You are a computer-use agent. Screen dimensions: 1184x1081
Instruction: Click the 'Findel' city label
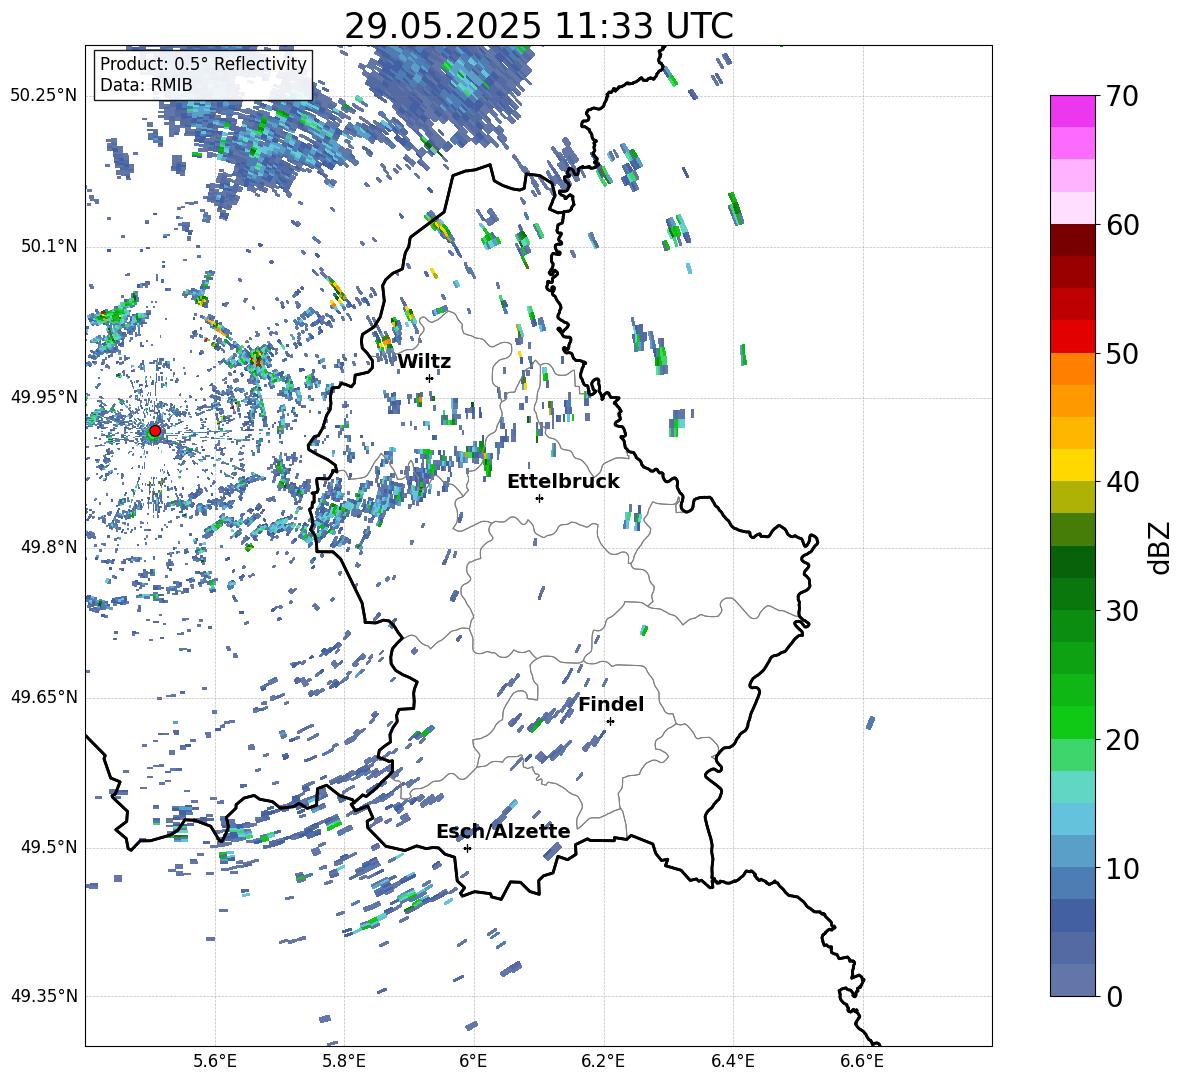point(611,704)
